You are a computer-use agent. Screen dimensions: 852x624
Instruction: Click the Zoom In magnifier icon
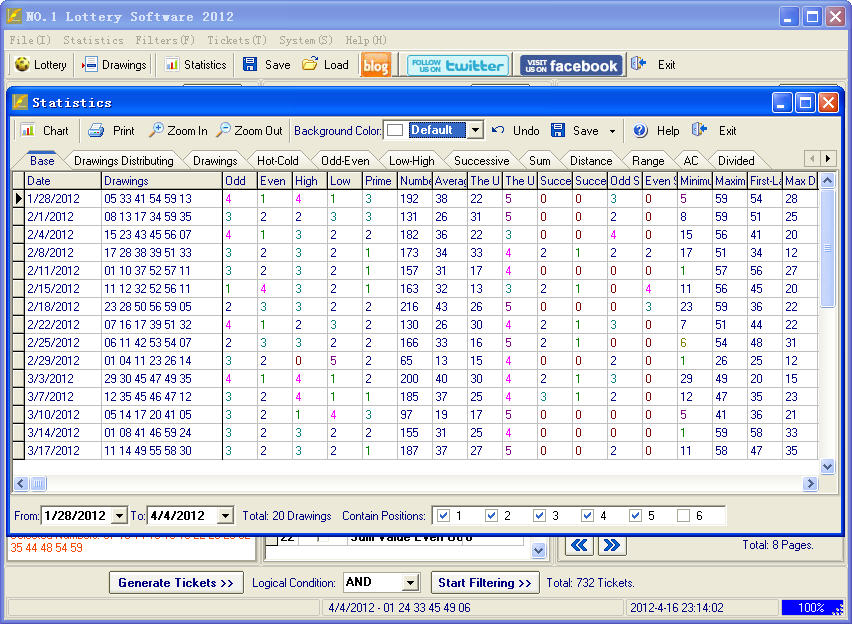(x=156, y=130)
